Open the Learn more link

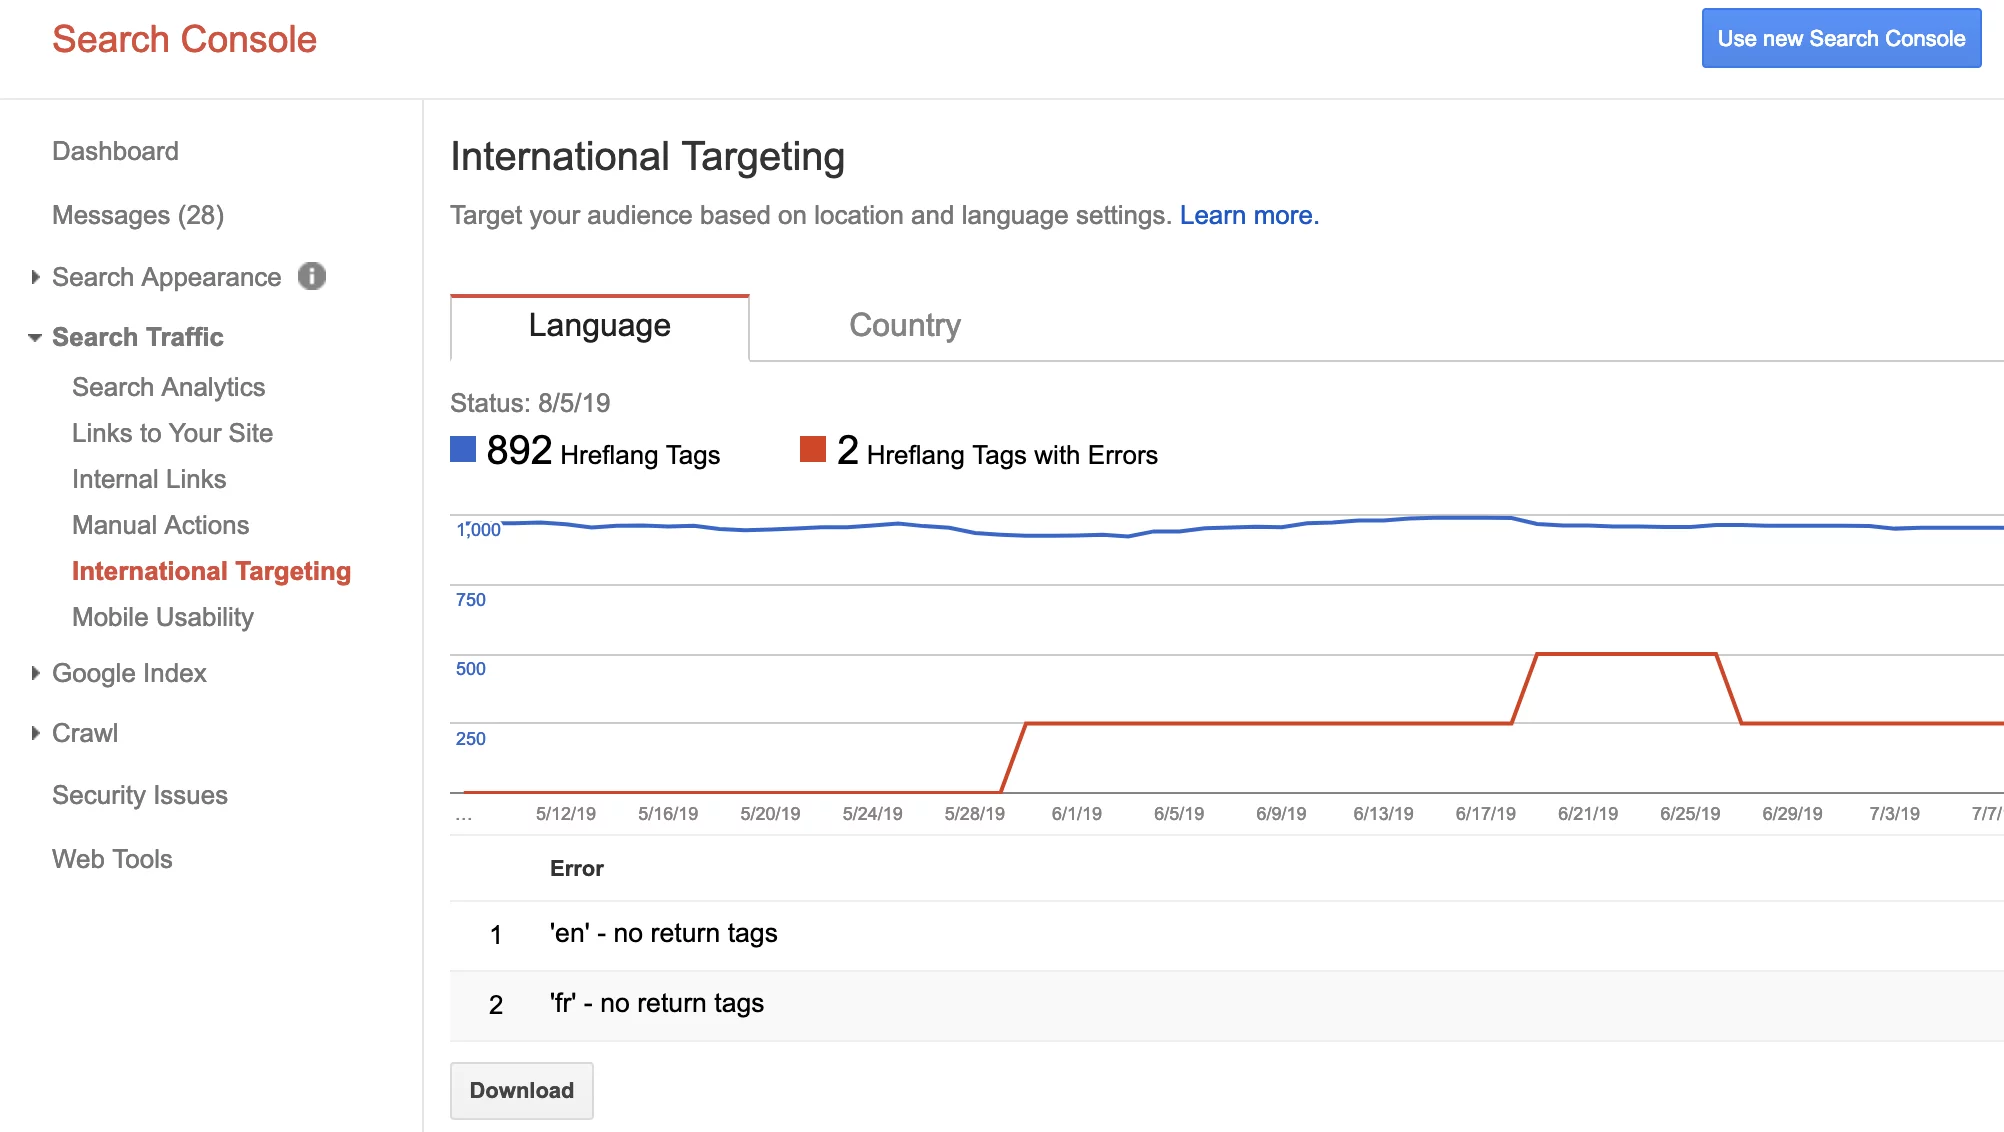click(x=1248, y=216)
